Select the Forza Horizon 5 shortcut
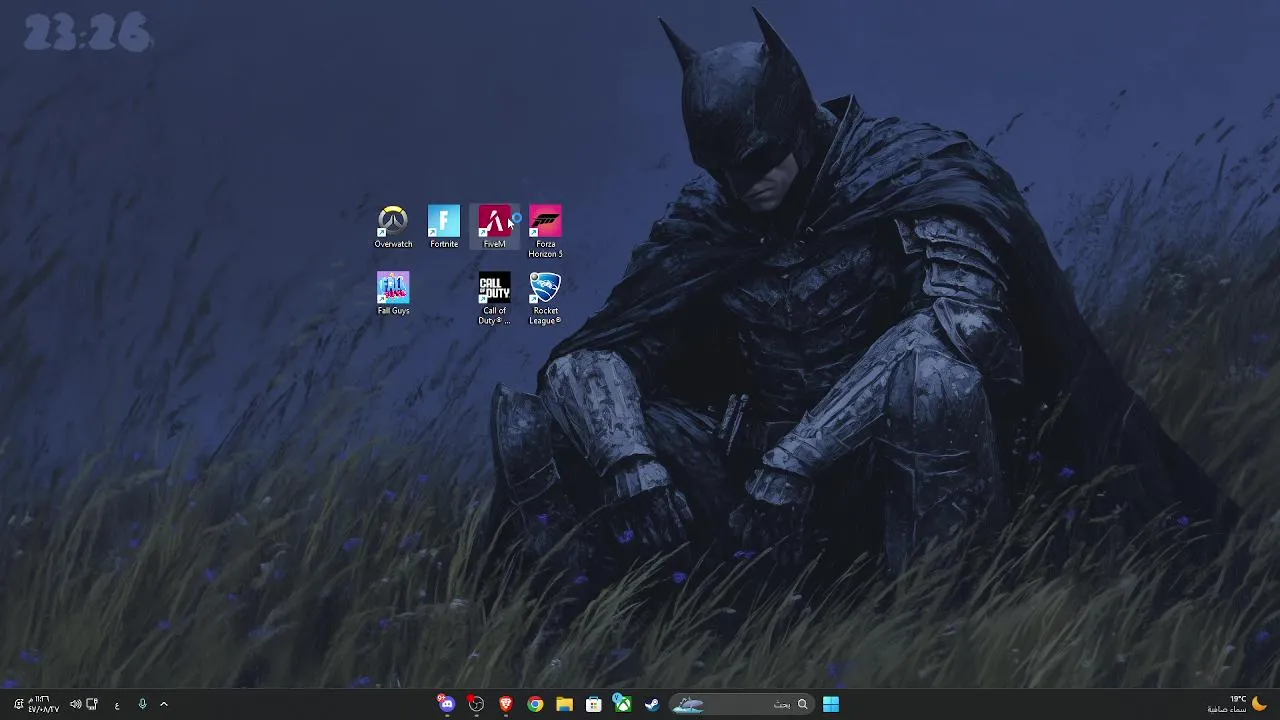 pyautogui.click(x=545, y=232)
